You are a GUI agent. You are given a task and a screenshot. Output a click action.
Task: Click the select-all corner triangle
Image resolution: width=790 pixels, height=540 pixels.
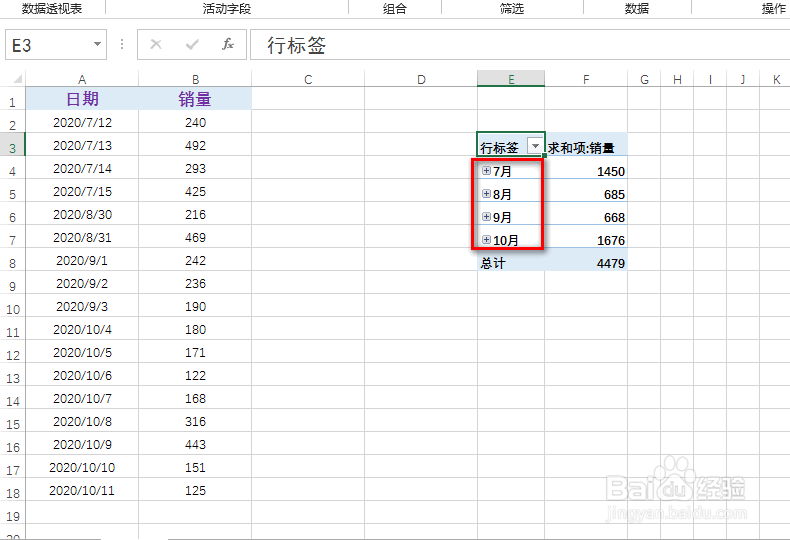(18, 79)
